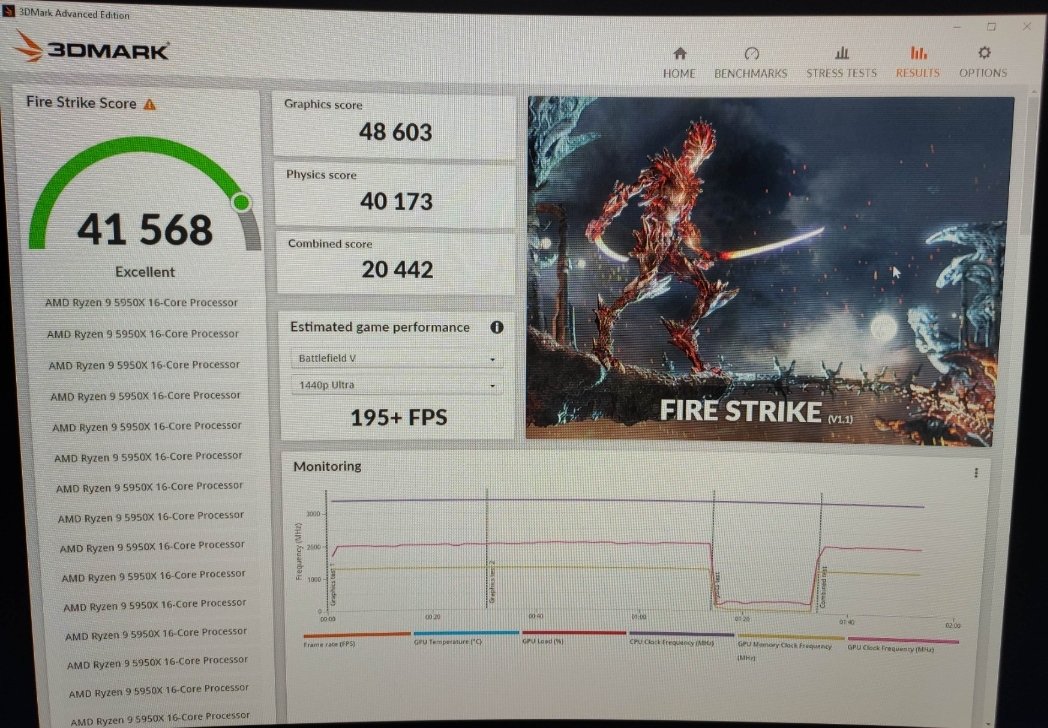
Task: Go to the HOME section
Action: [679, 62]
